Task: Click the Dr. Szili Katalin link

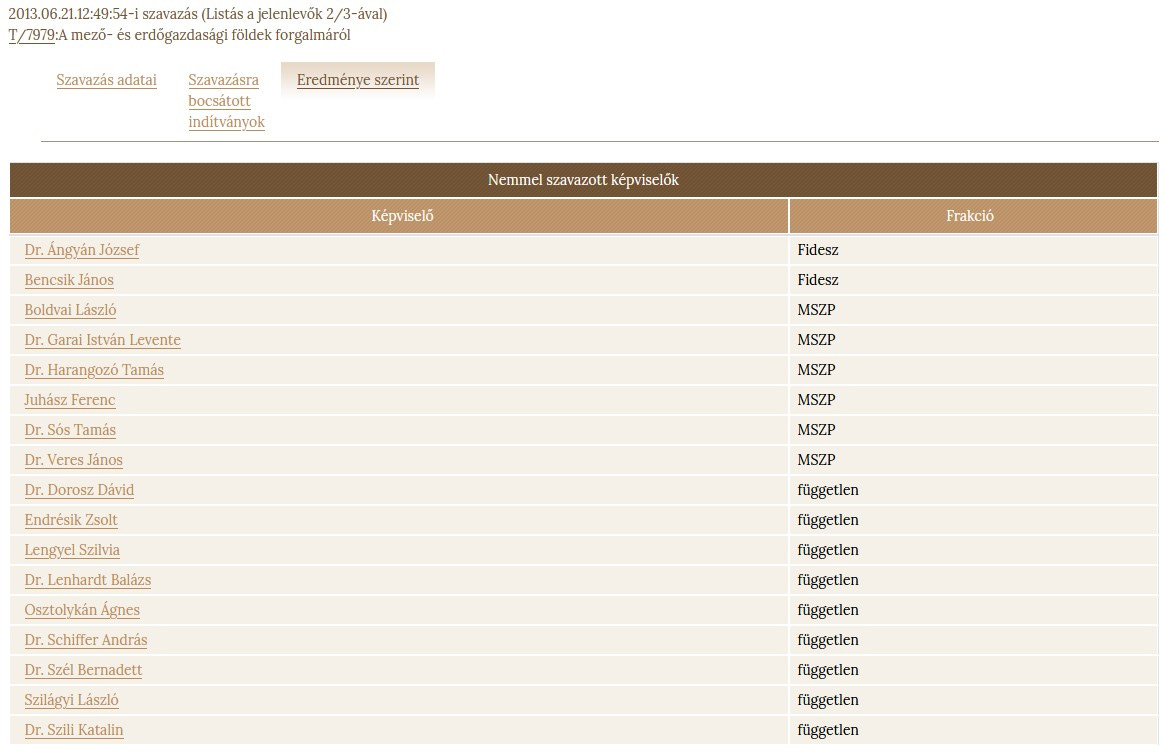Action: 74,730
